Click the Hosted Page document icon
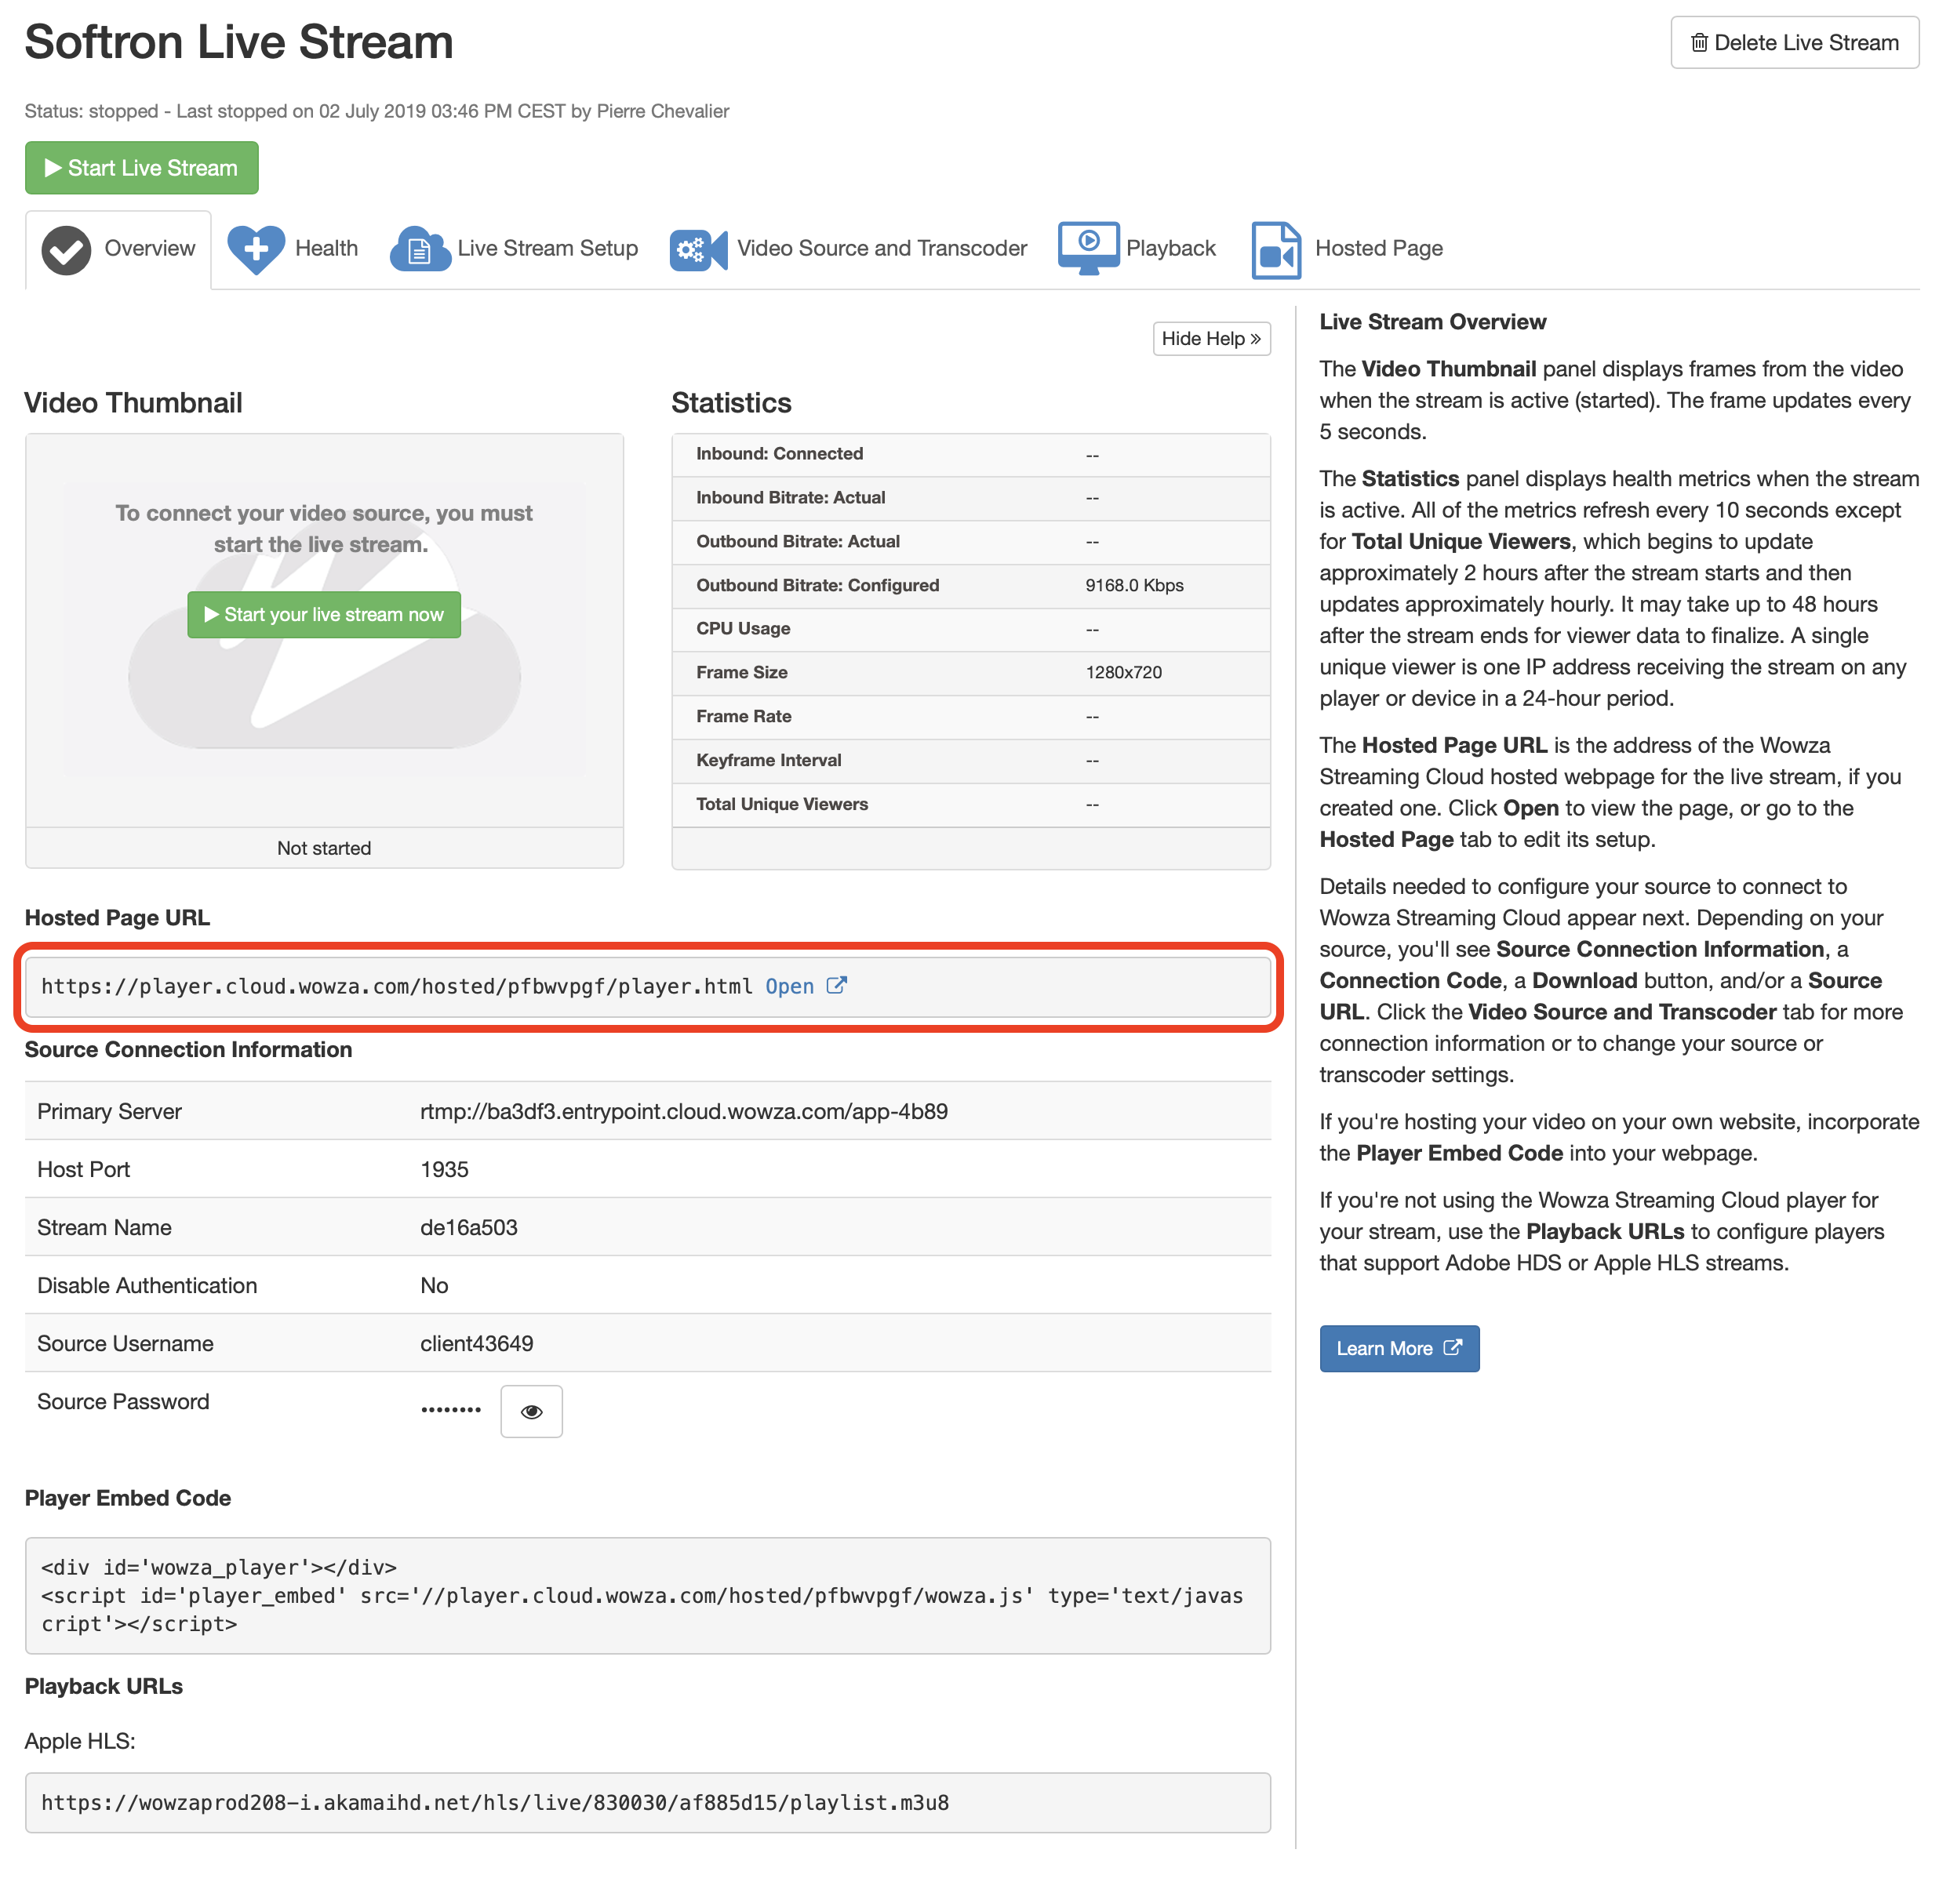Viewport: 1939px width, 1904px height. point(1276,250)
